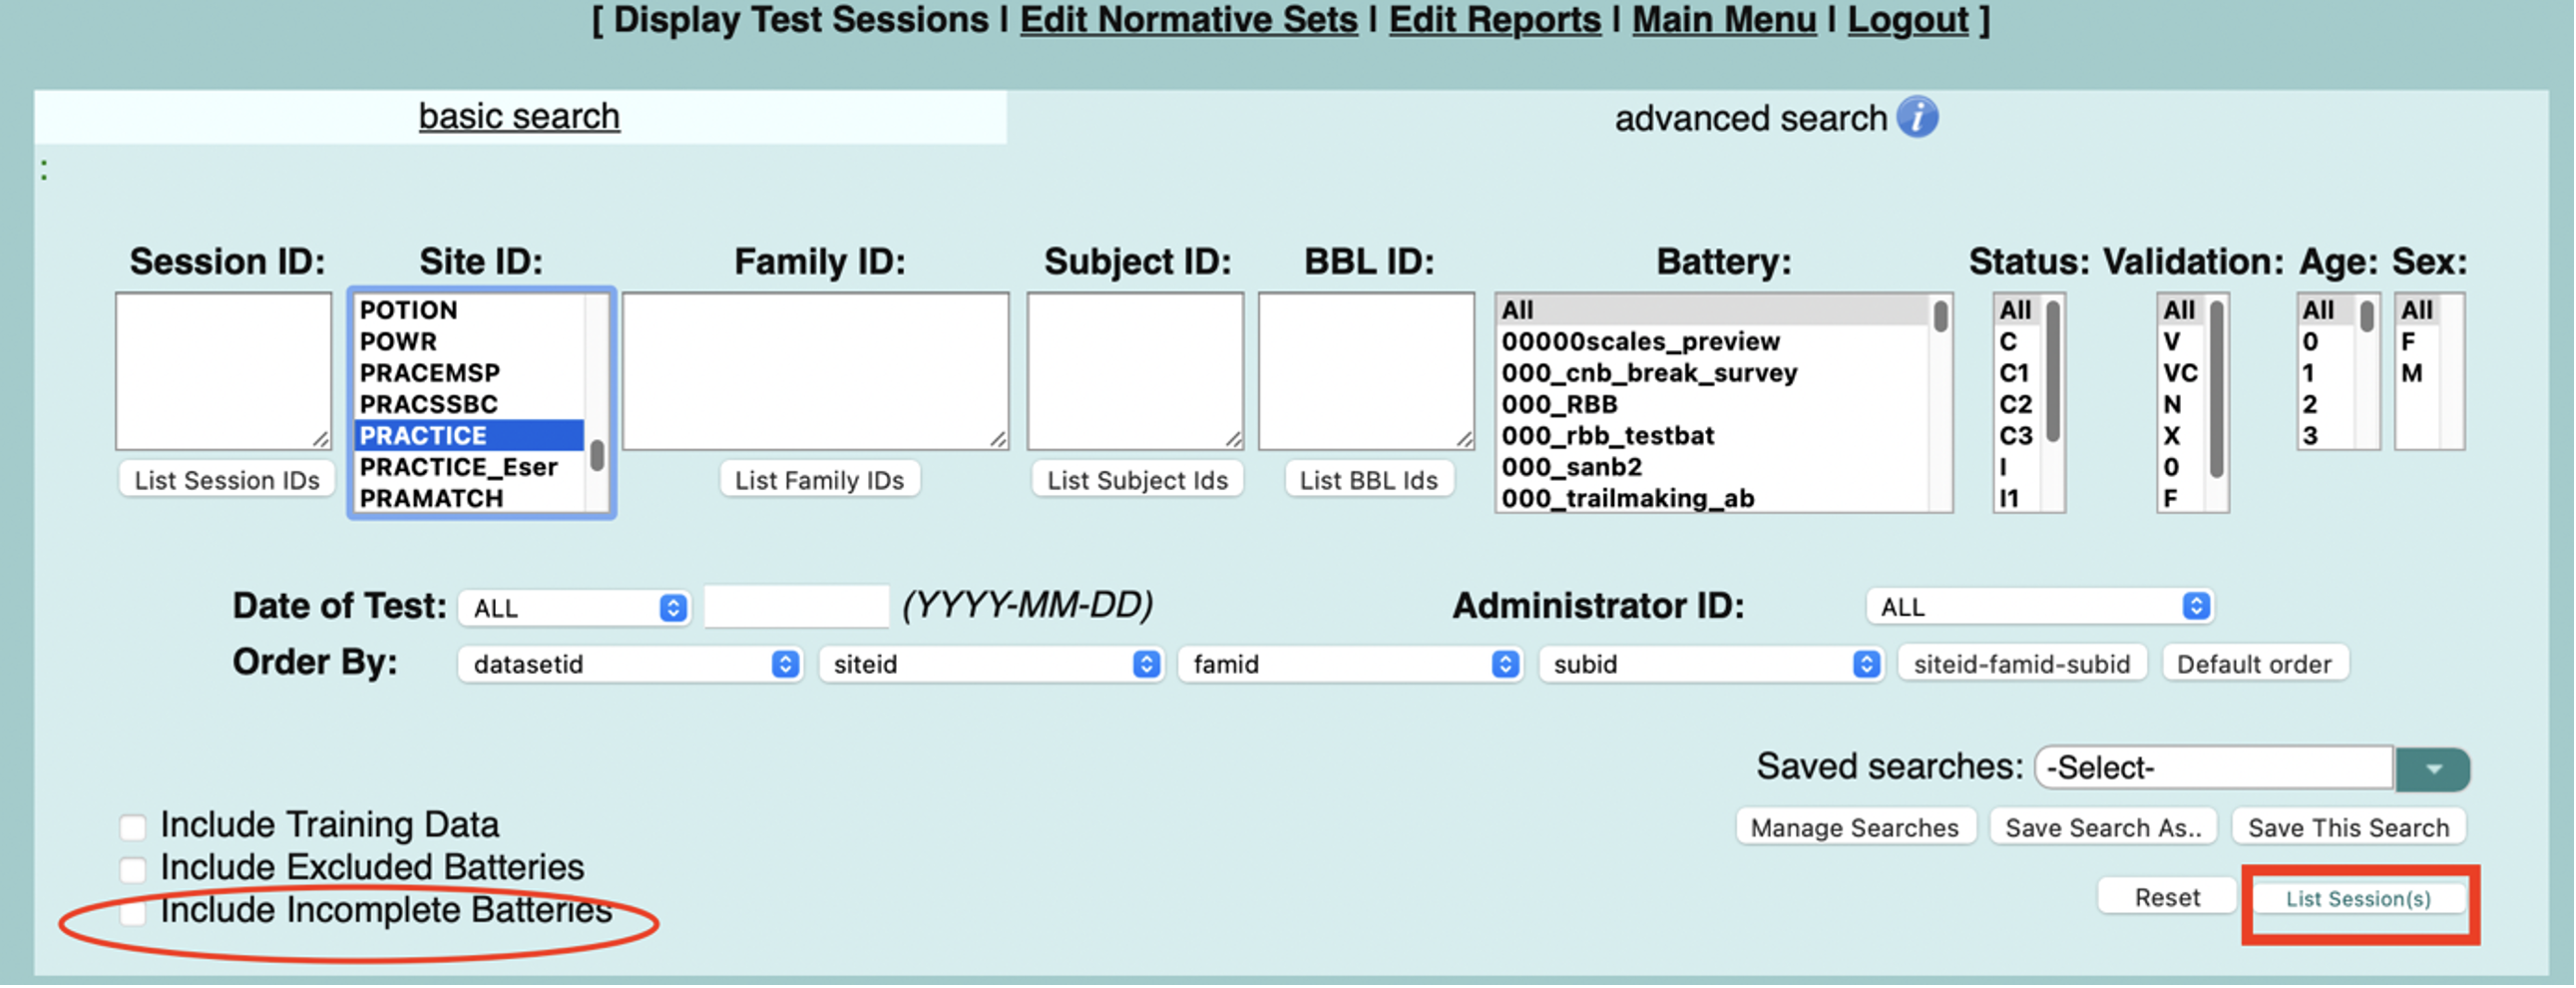Click the List Family IDs button
This screenshot has width=2576, height=988.
click(x=820, y=481)
